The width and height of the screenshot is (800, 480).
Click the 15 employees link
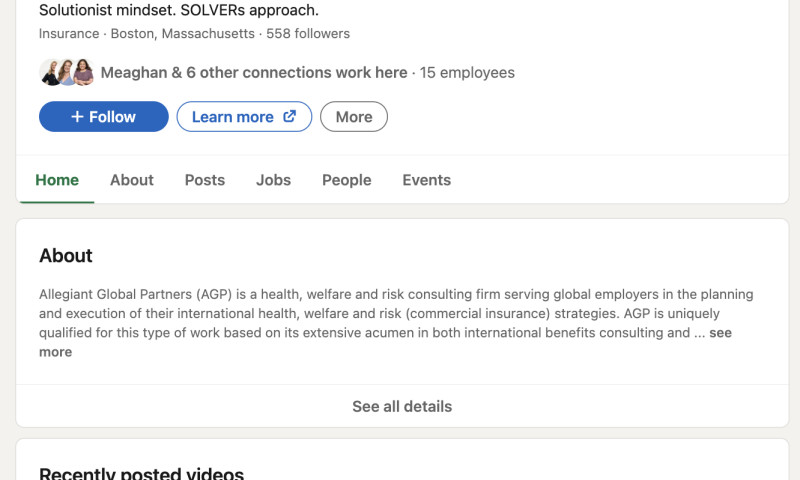[467, 72]
